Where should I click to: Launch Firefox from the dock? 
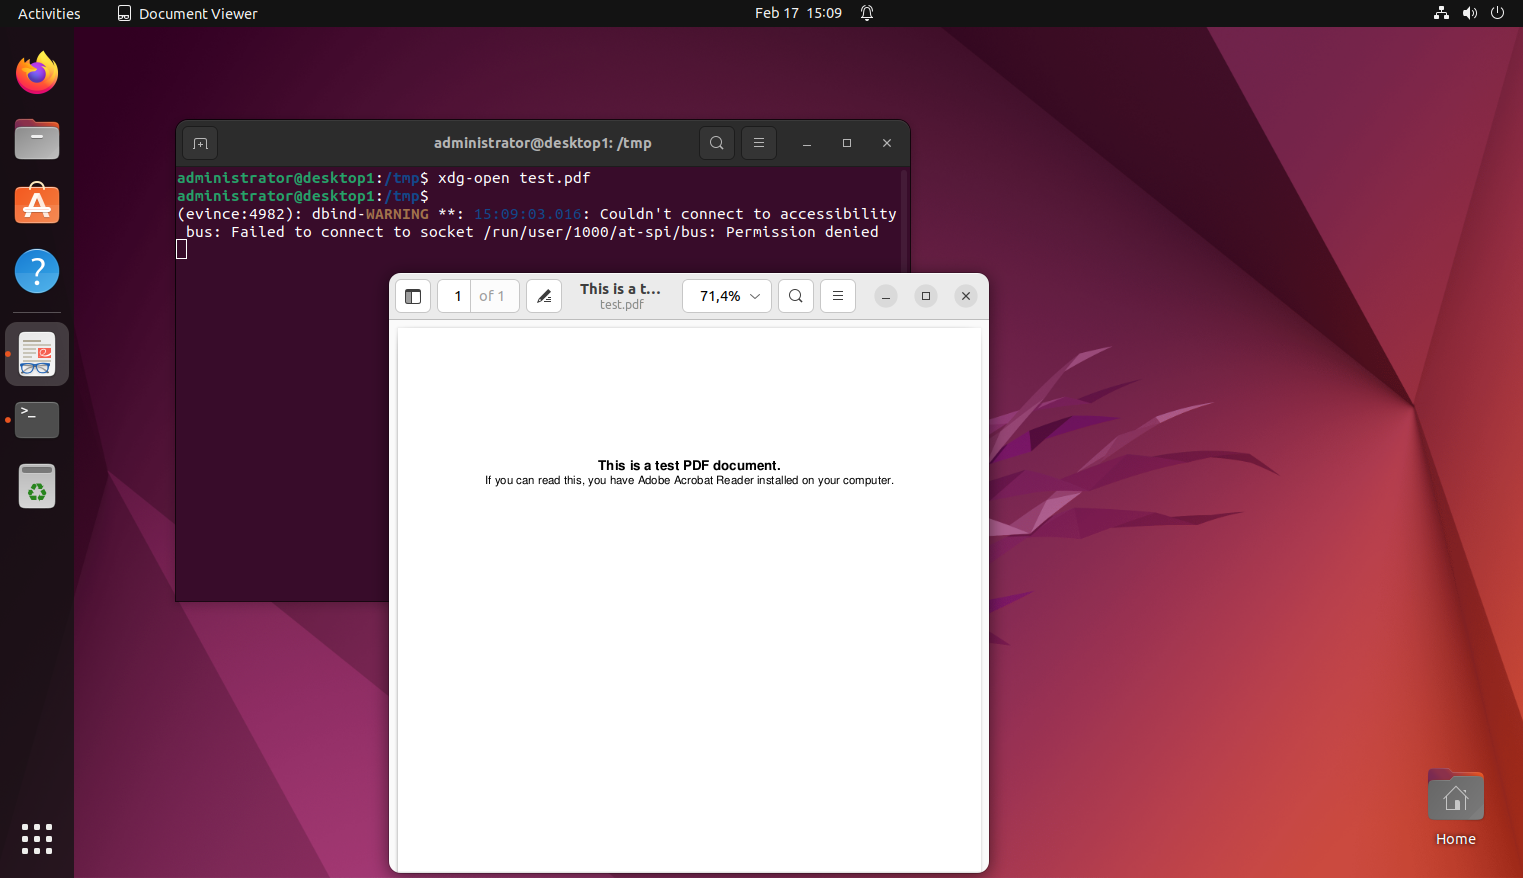36,72
